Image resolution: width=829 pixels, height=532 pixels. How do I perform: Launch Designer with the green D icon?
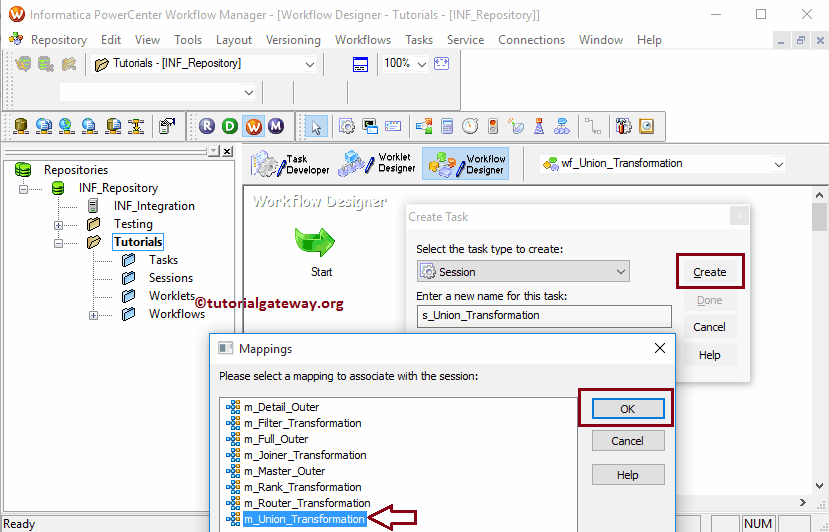click(230, 126)
